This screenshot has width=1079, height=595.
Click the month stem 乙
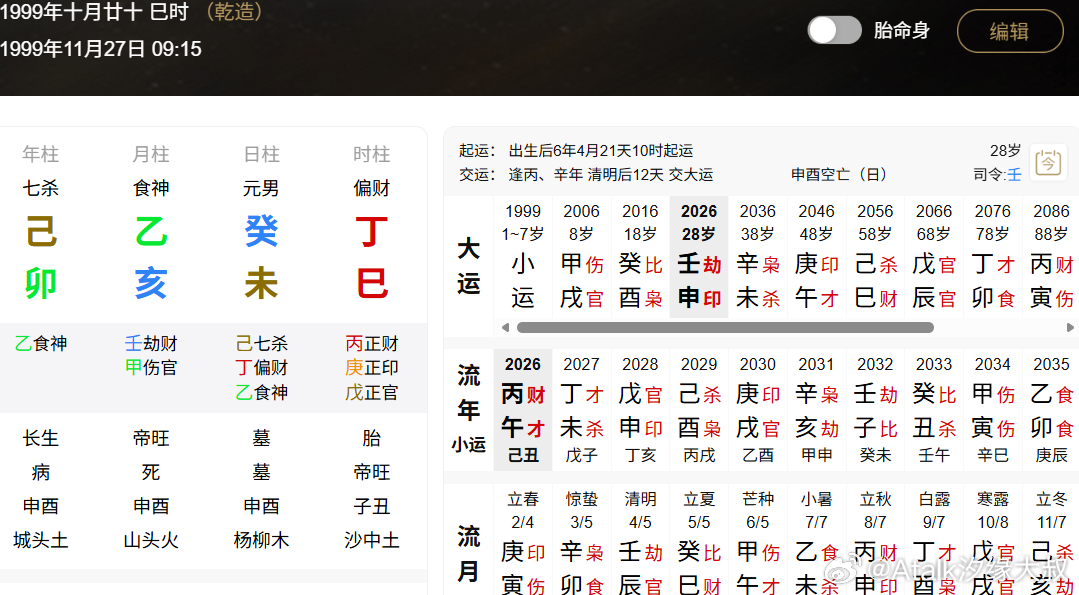[x=151, y=232]
